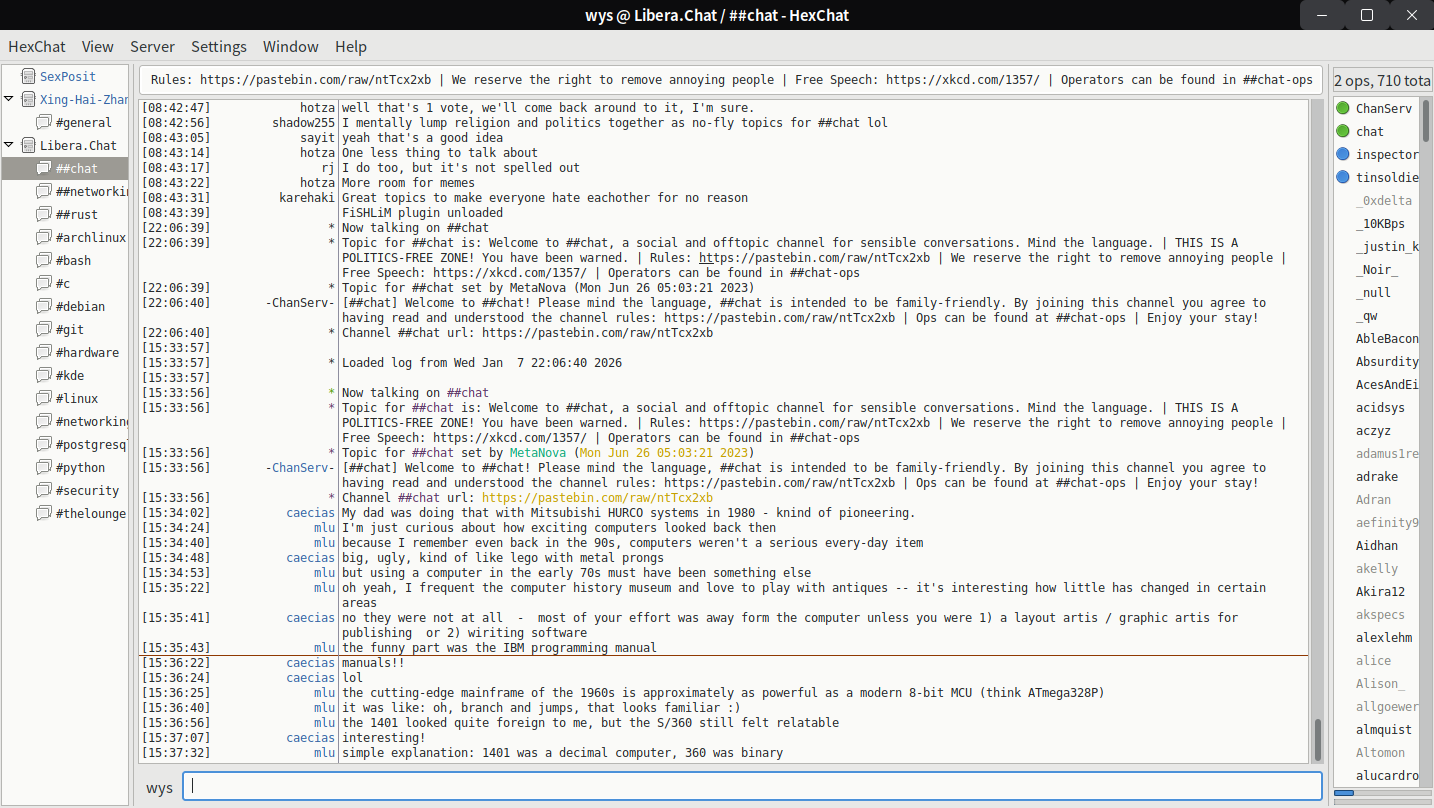Click the blue voice icon beside tinsoldier

pyautogui.click(x=1342, y=177)
